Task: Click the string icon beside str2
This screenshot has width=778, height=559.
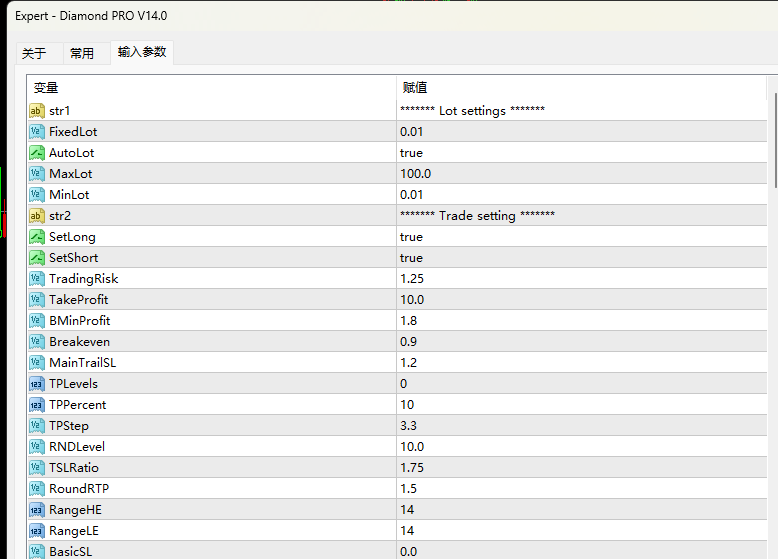Action: (37, 216)
